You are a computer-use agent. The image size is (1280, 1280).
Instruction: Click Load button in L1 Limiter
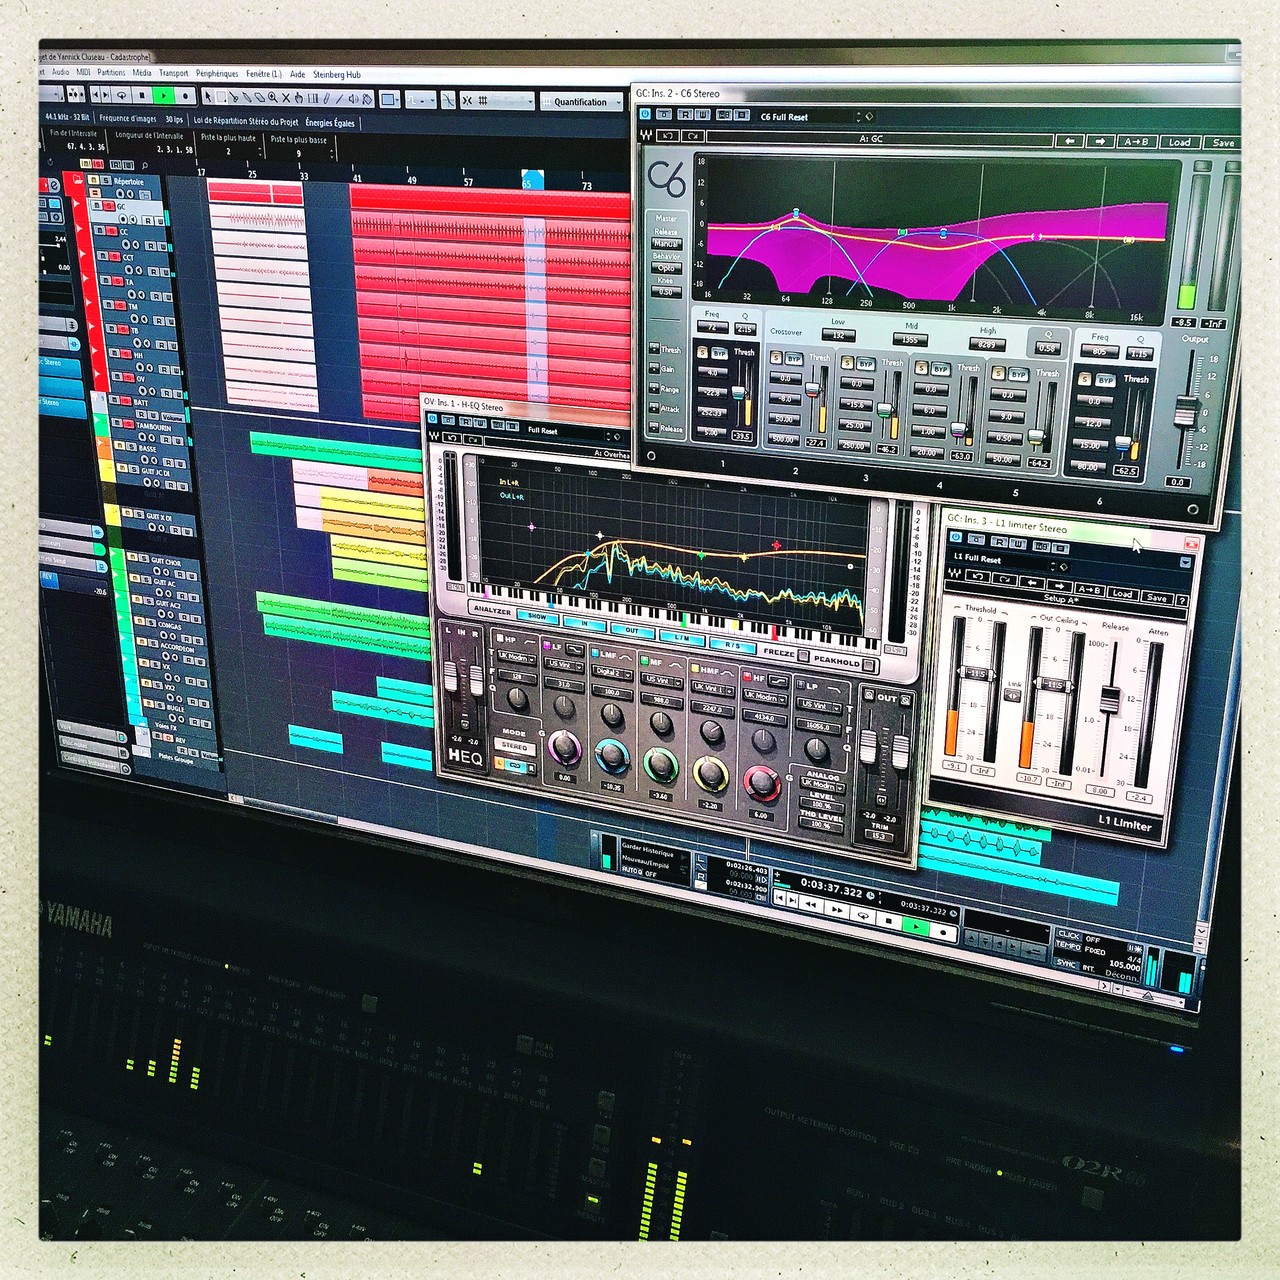1122,593
